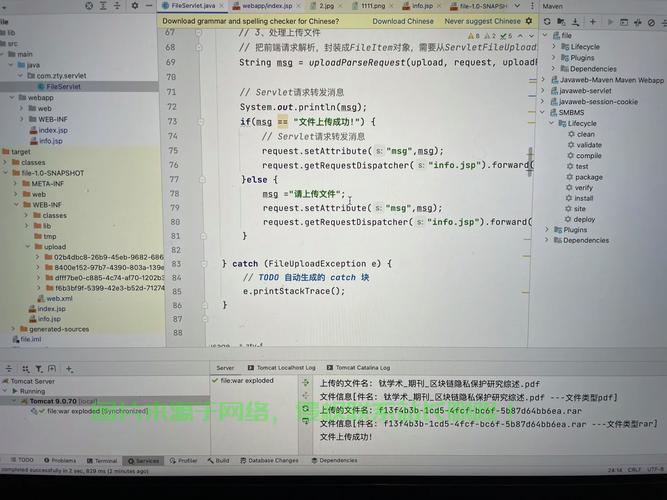Click filter icon in Services toolbar

pos(39,369)
